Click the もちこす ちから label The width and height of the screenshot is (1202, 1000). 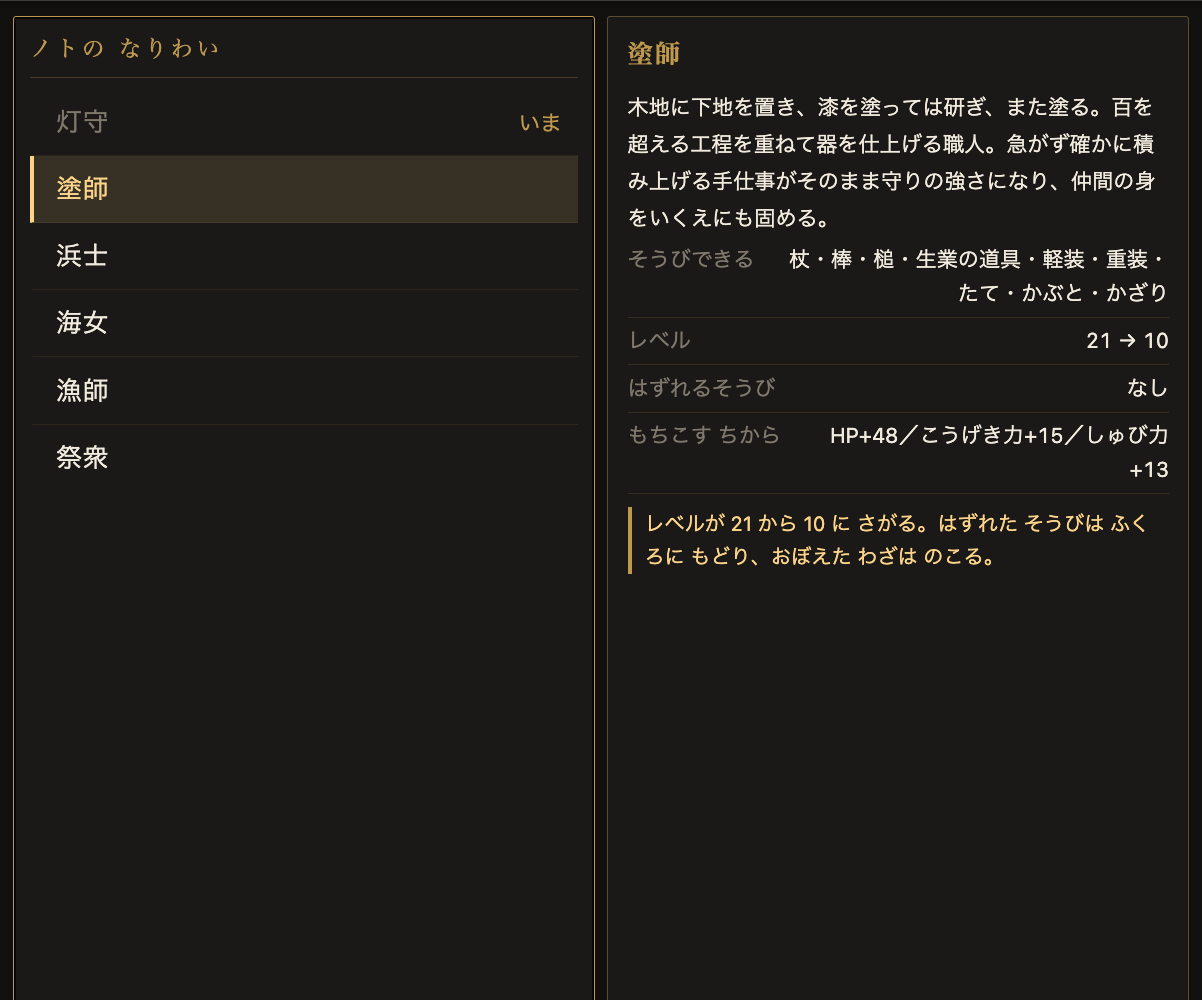tap(704, 435)
